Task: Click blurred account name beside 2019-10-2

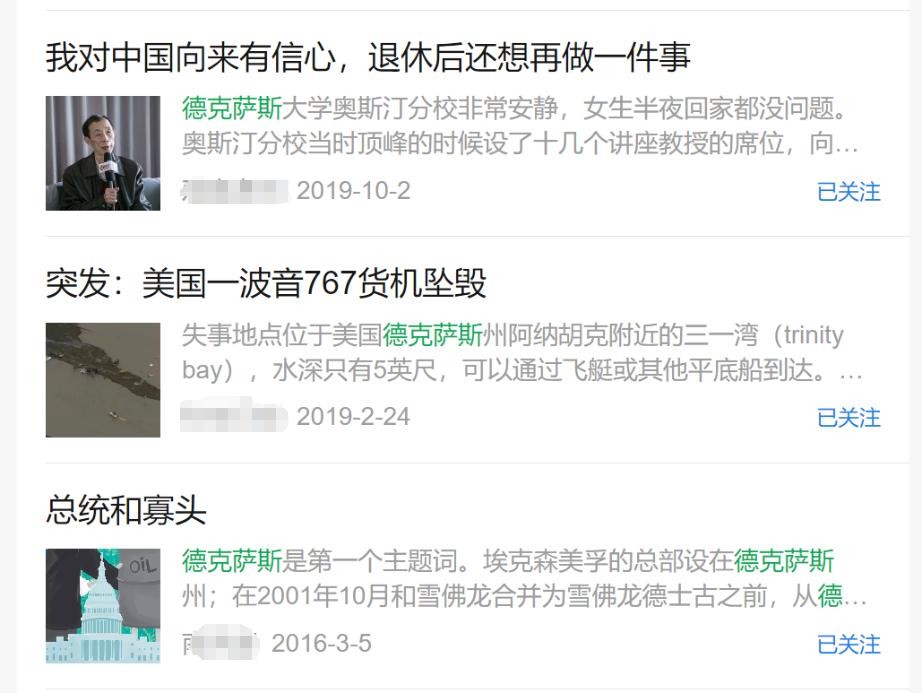Action: 234,191
